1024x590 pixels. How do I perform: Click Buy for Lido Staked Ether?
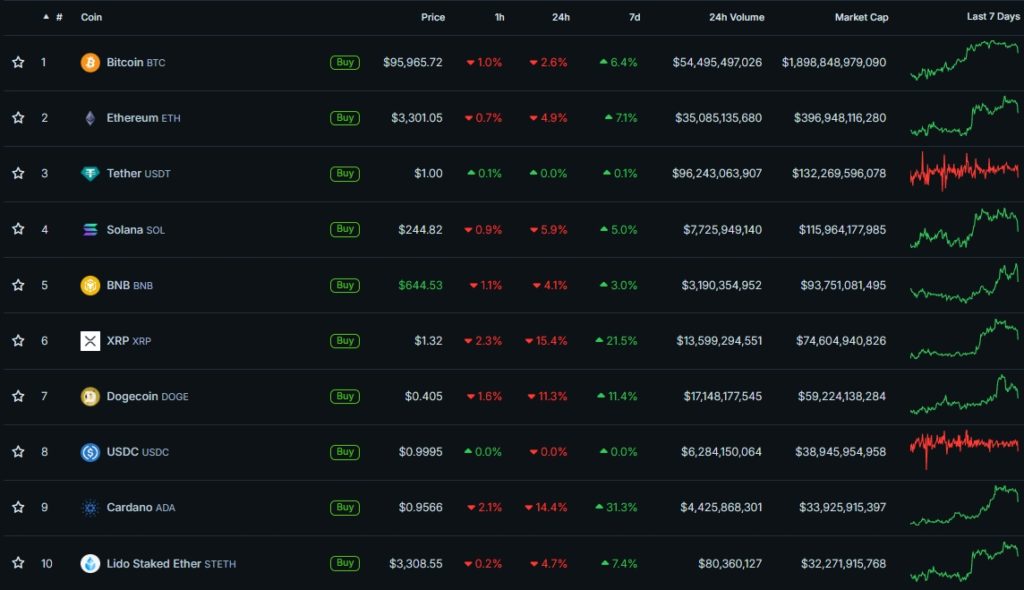pos(345,563)
